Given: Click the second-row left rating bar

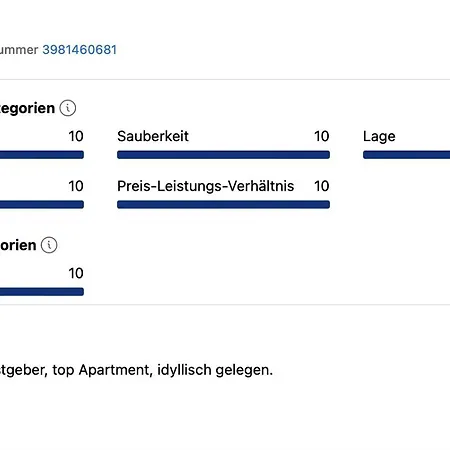Looking at the screenshot, I should click(x=42, y=204).
